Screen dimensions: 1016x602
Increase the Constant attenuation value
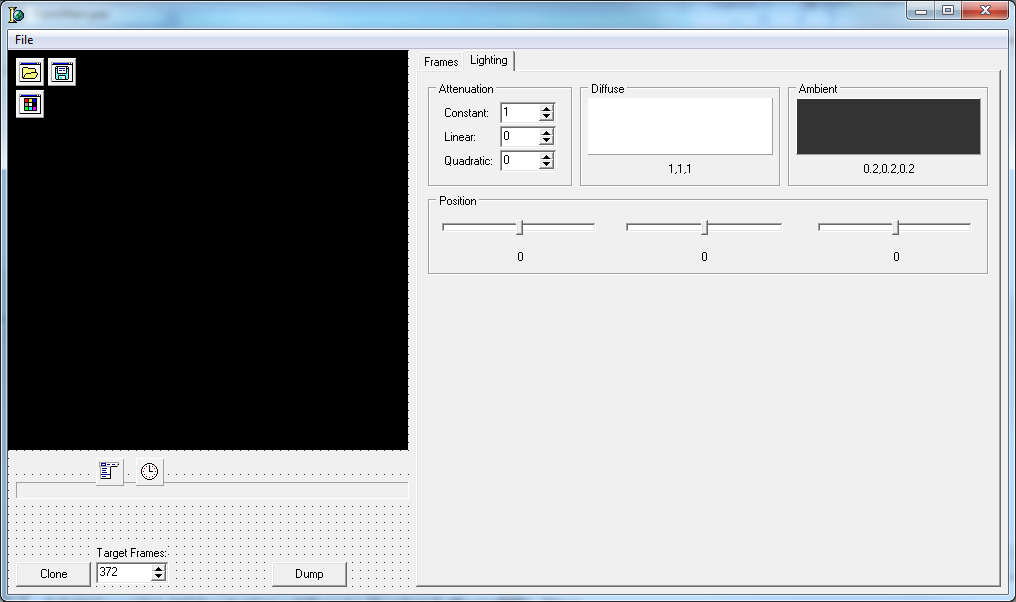[x=546, y=109]
